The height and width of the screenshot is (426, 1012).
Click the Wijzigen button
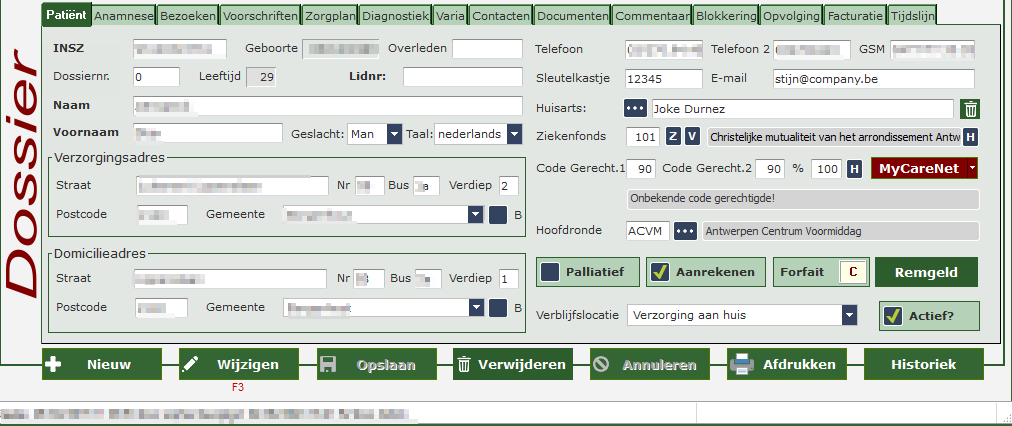pyautogui.click(x=237, y=365)
